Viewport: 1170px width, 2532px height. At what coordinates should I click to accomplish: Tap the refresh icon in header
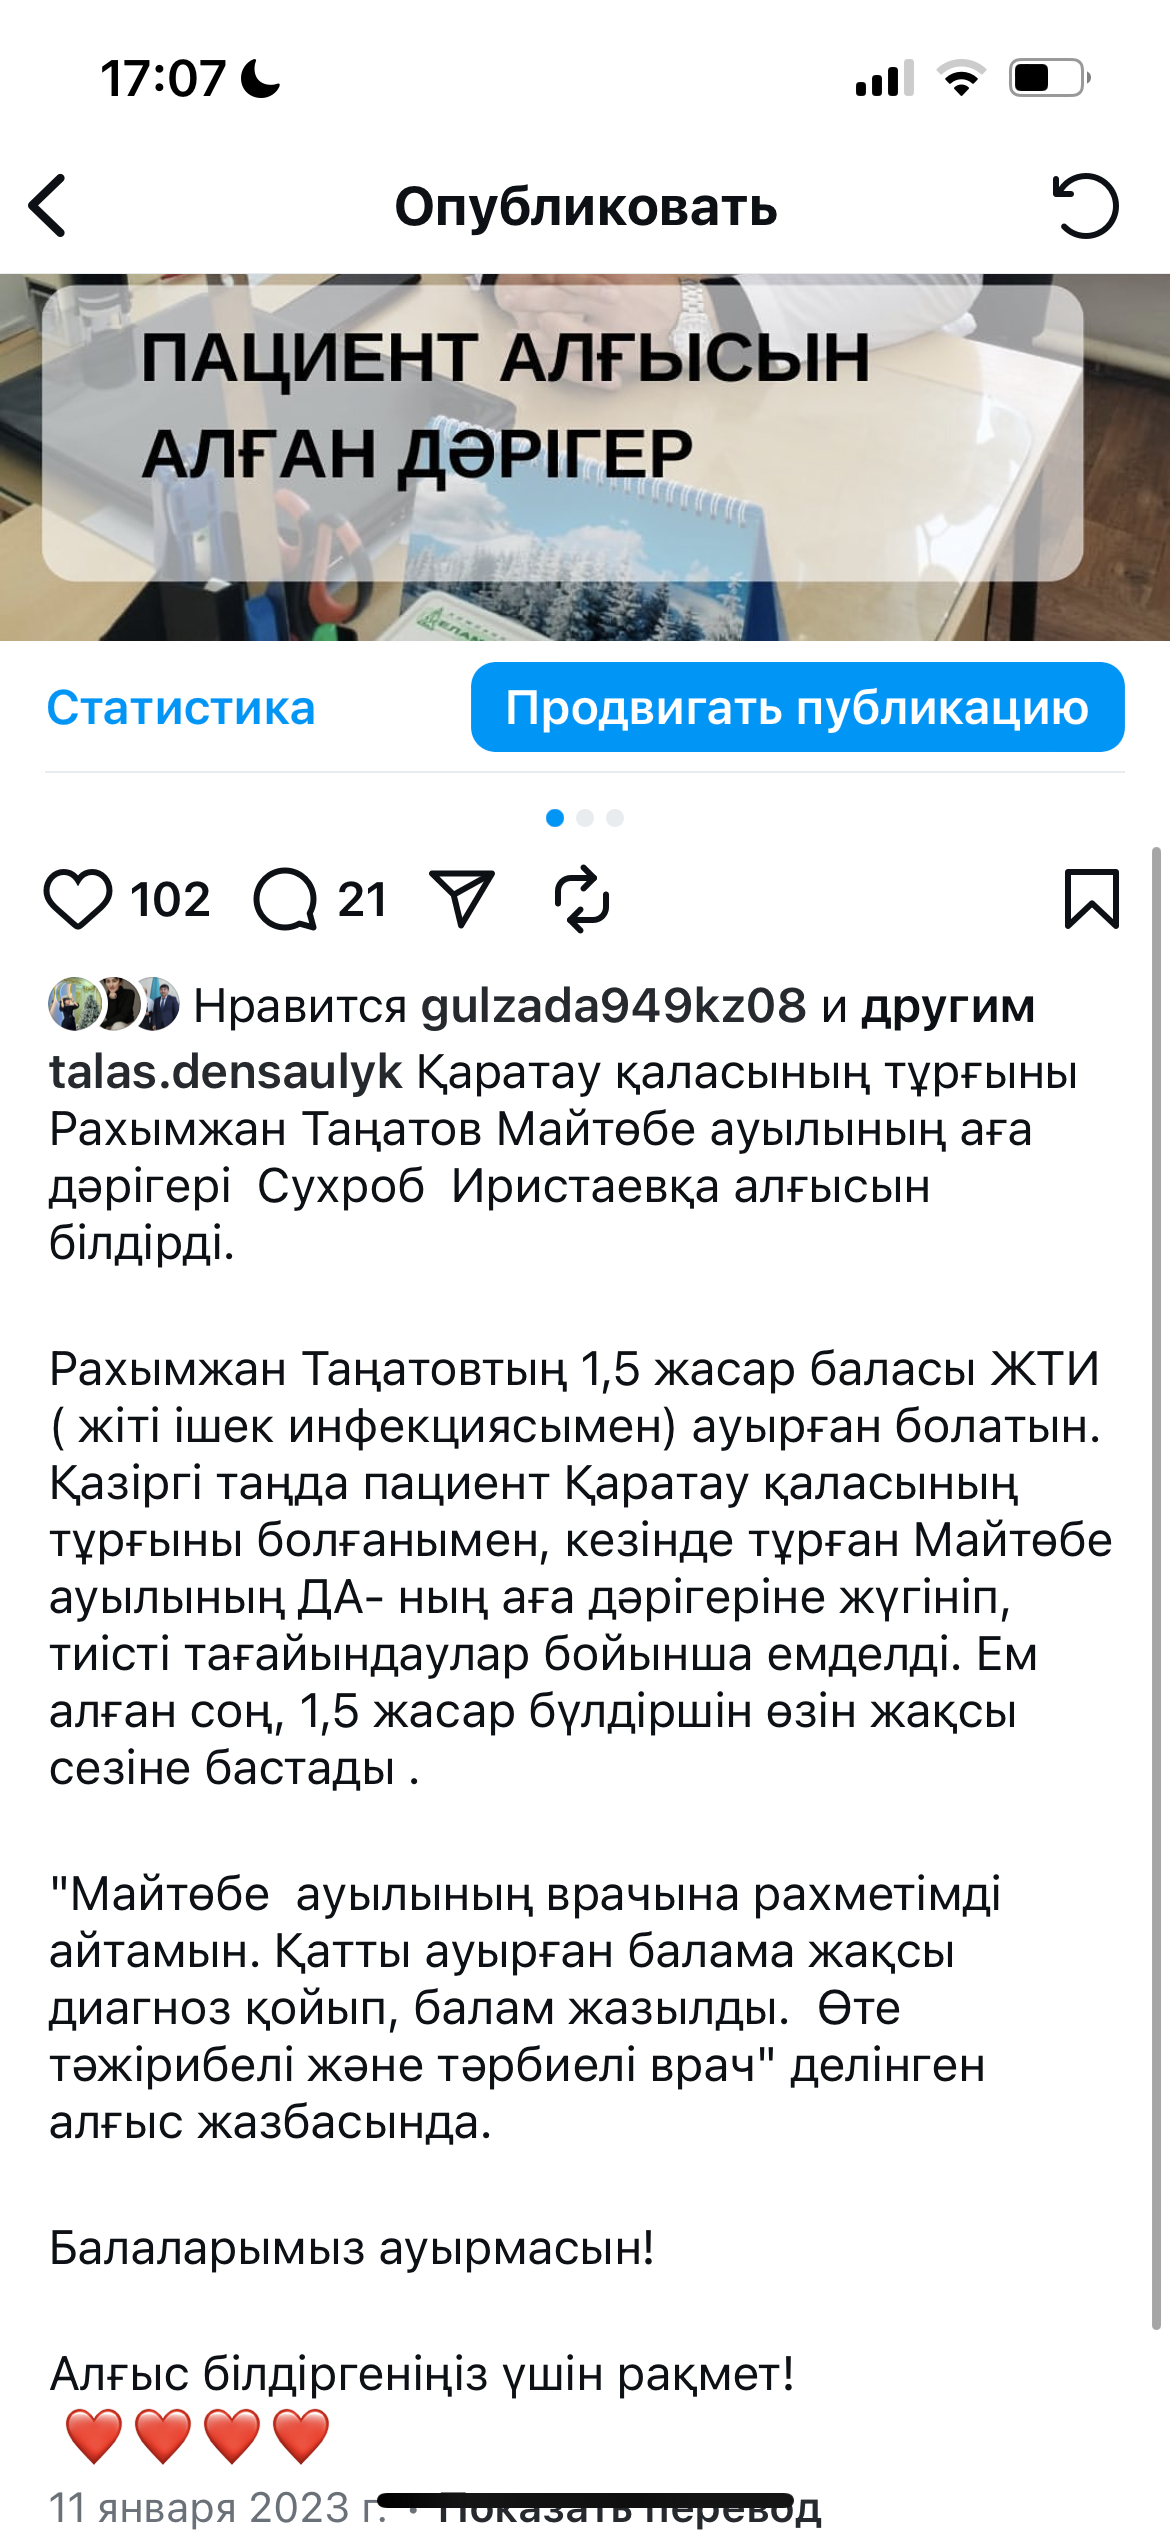click(x=1085, y=206)
